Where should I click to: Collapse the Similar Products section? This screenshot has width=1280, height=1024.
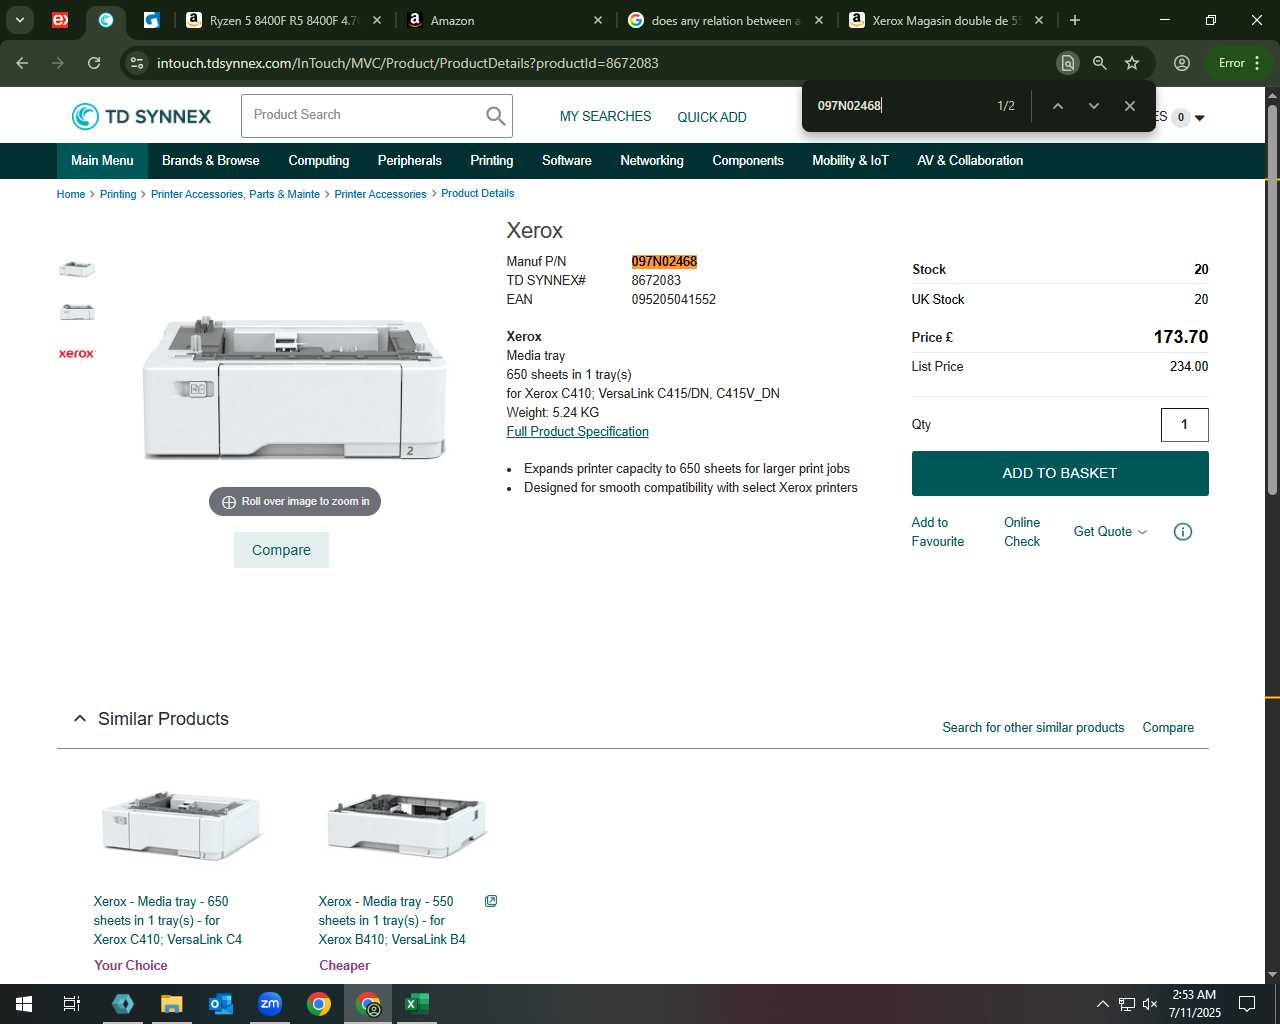tap(80, 719)
